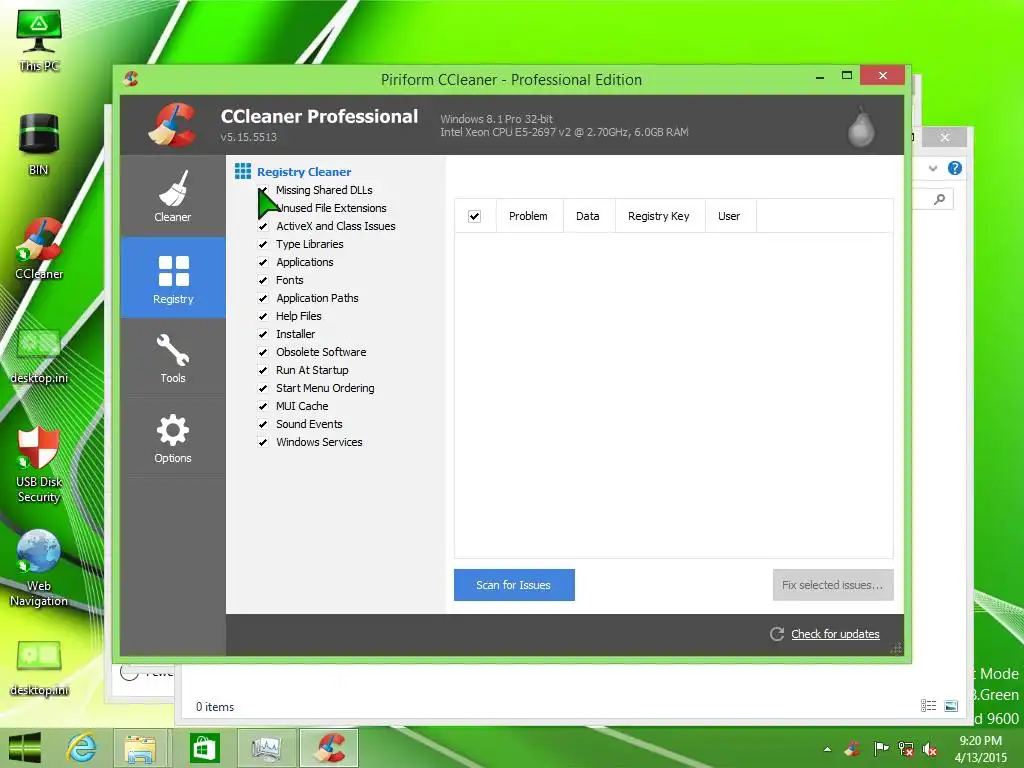This screenshot has height=768, width=1024.
Task: Uncheck the Fonts checkbox
Action: (x=263, y=280)
